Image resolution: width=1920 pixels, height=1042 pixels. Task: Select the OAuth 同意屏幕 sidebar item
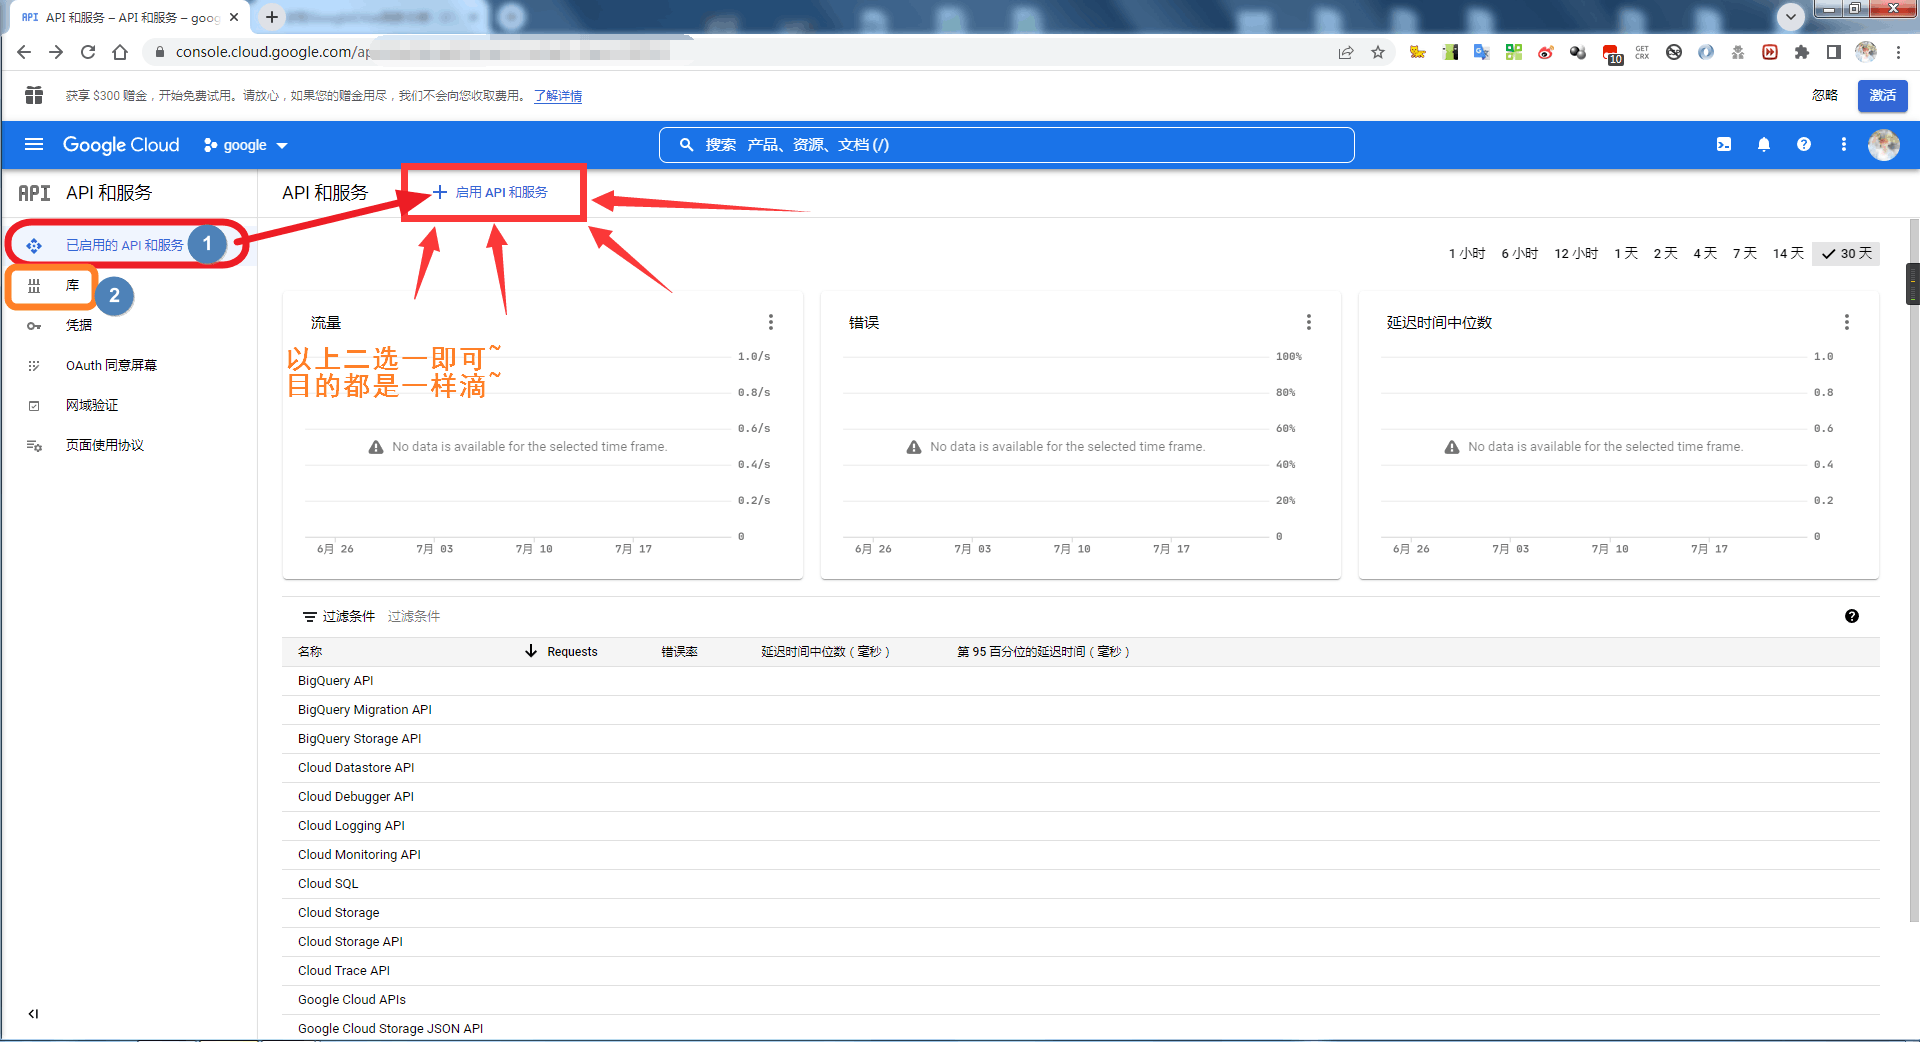110,364
